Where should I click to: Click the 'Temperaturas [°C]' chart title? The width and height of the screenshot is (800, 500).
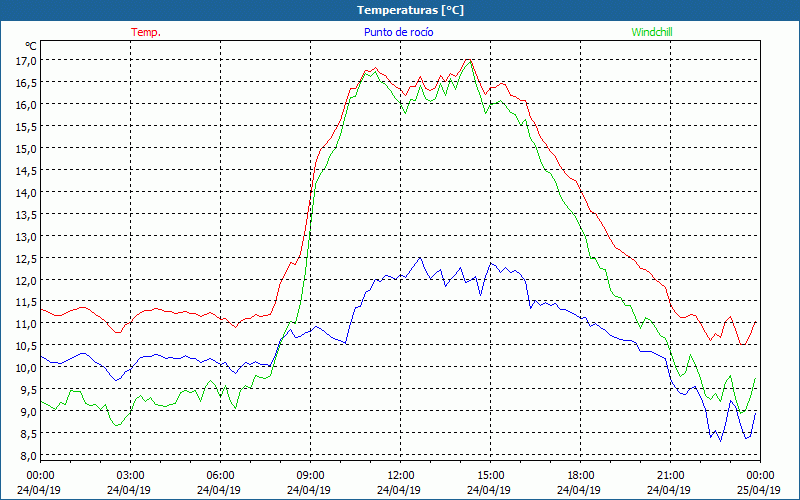410,10
